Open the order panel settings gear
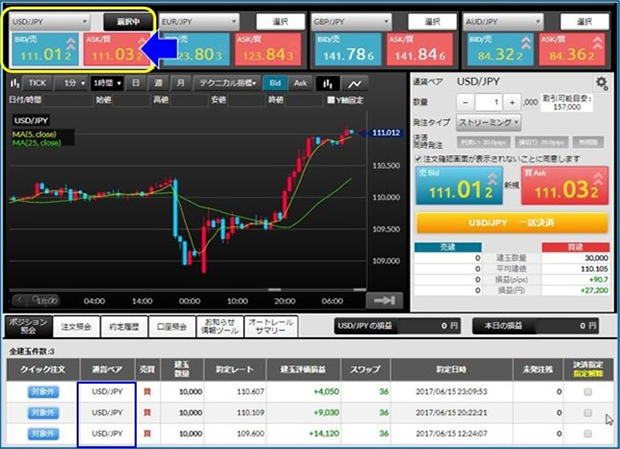The image size is (620, 449). click(x=601, y=83)
